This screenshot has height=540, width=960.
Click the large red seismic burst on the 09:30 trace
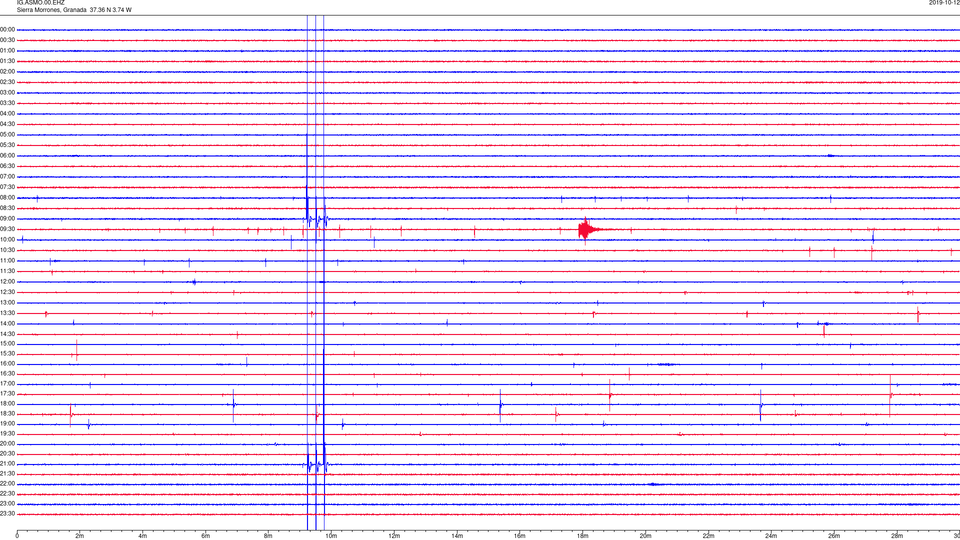(x=588, y=230)
